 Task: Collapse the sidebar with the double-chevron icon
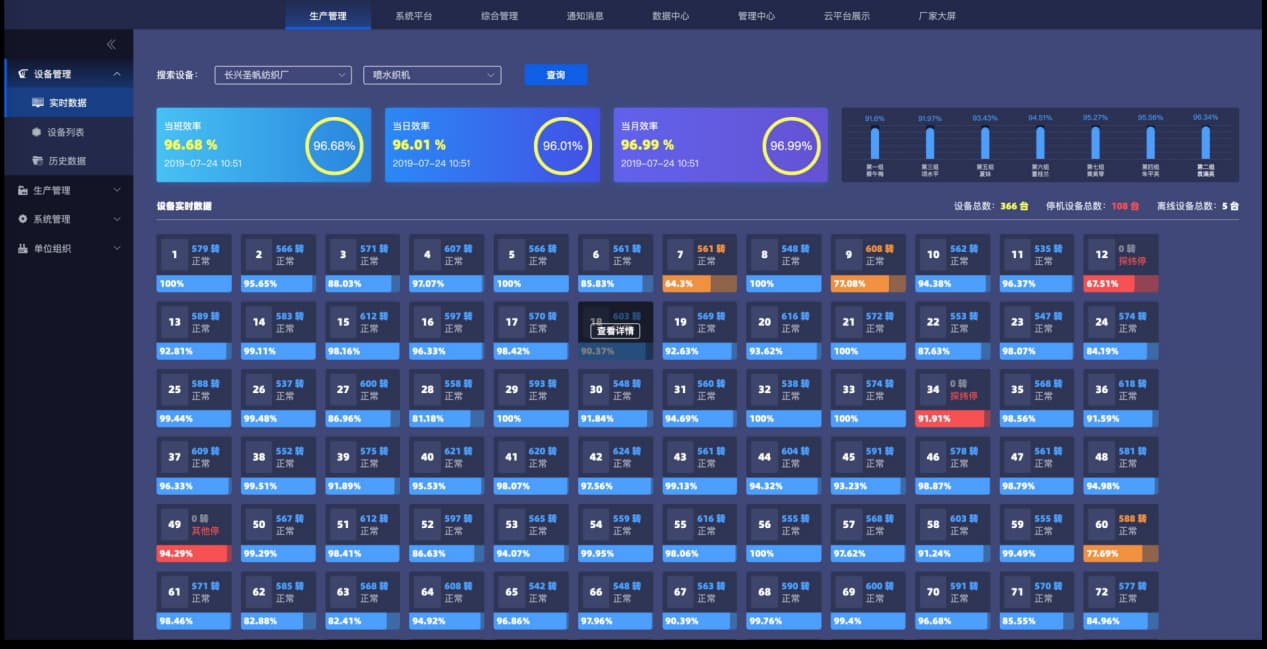coord(111,44)
